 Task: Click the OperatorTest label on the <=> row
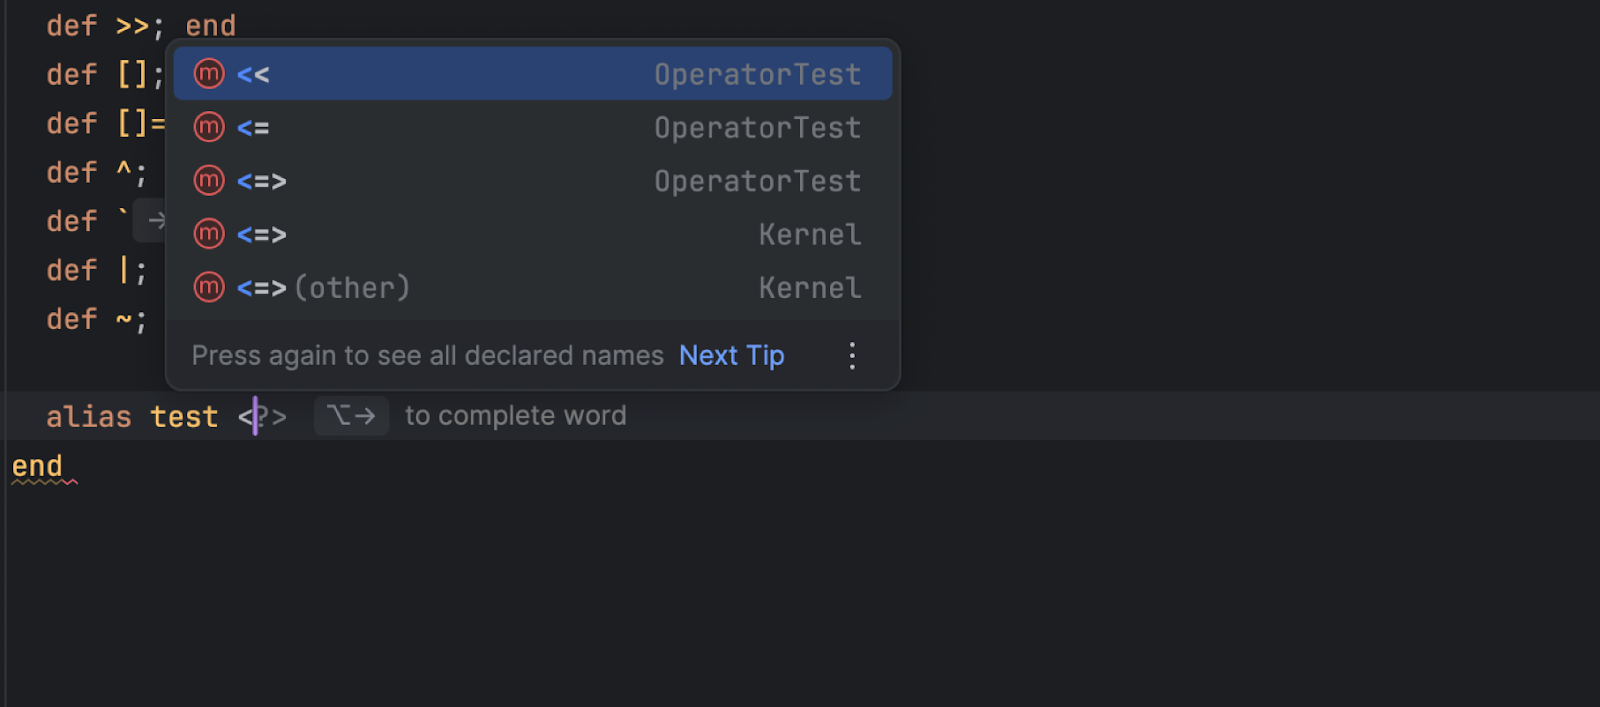(x=757, y=181)
